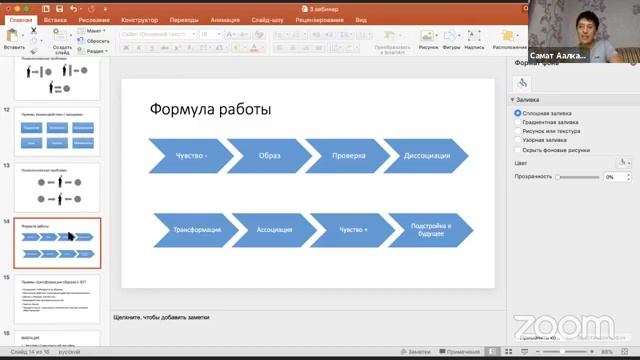
Task: Open the Picture (Рисунок) dropdown arrow
Action: pos(436,36)
